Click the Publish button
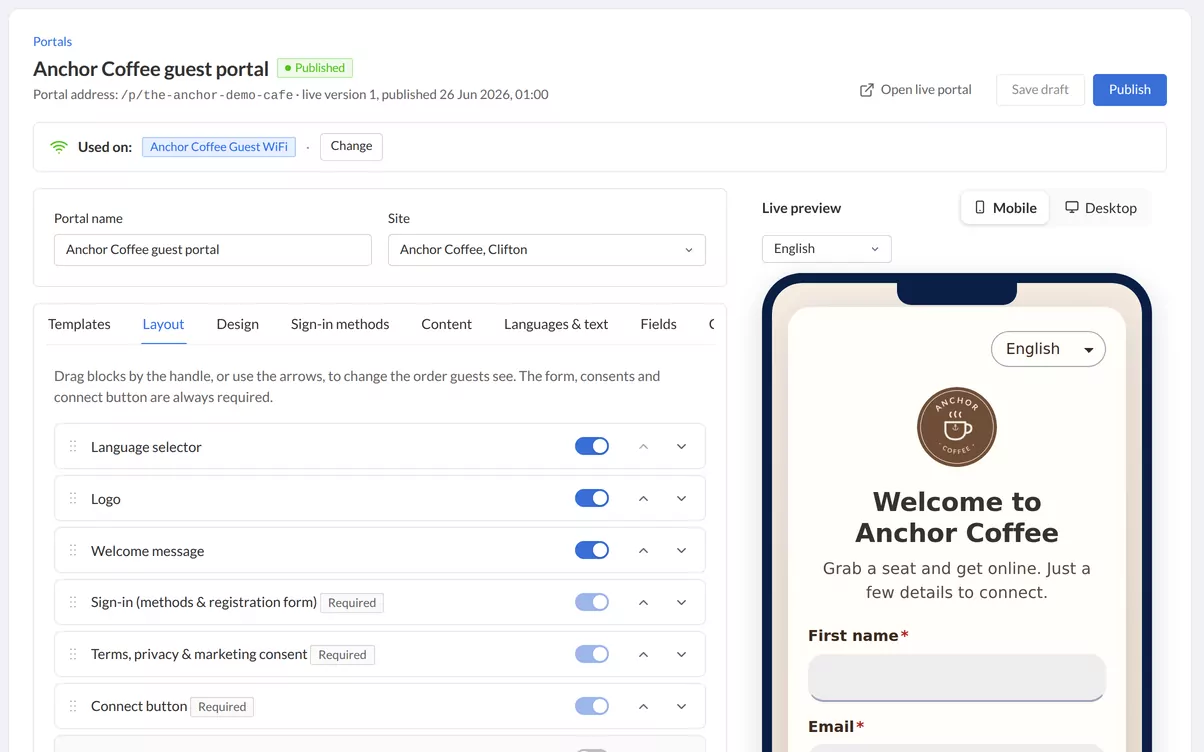 coord(1129,90)
